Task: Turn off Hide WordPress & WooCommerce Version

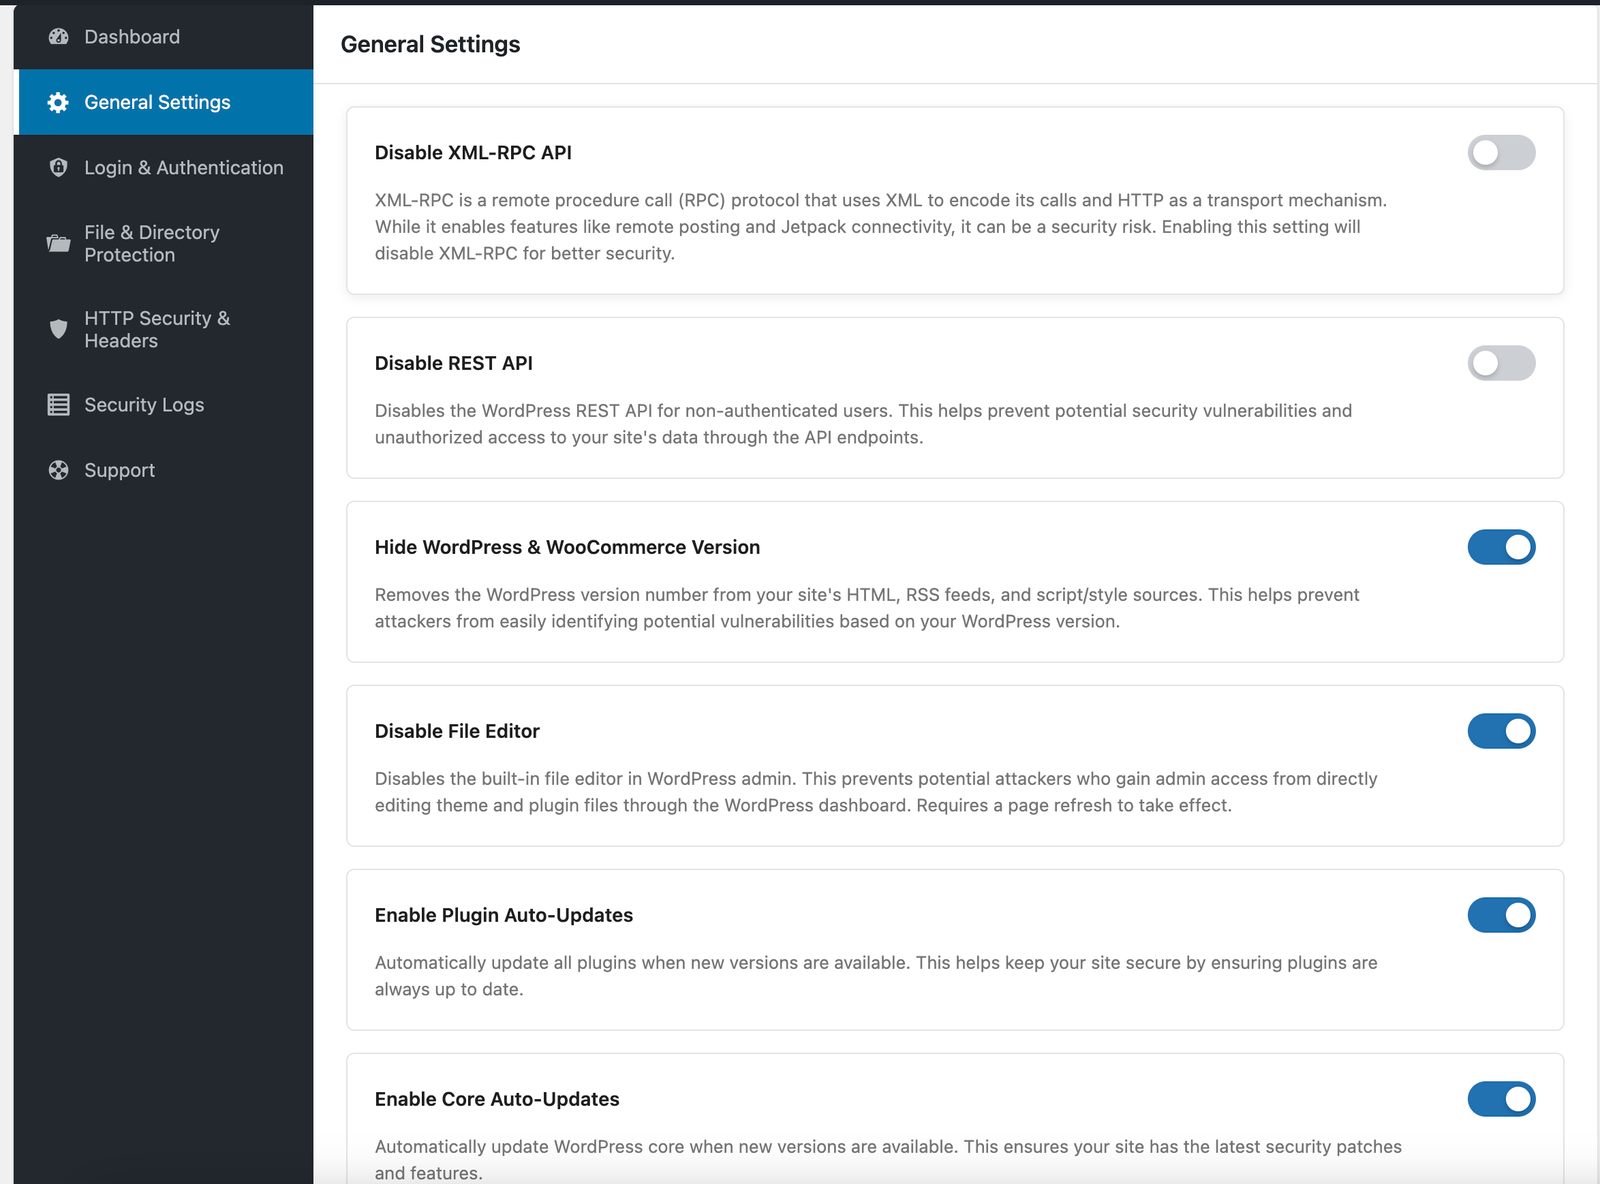Action: (1501, 547)
